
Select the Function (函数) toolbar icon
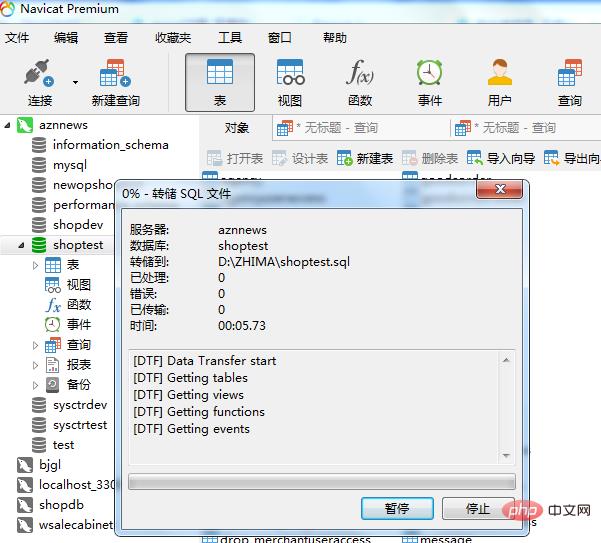[x=360, y=72]
